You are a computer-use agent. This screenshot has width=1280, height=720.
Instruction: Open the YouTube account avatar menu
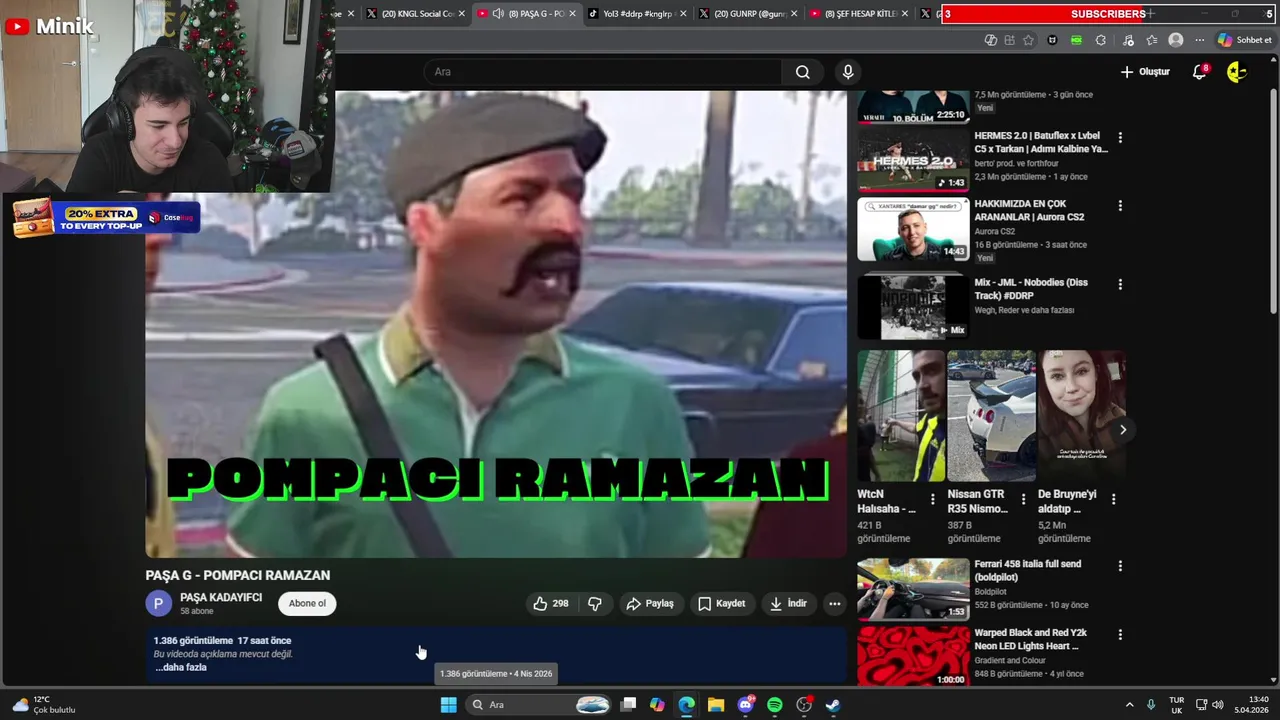[x=1237, y=72]
